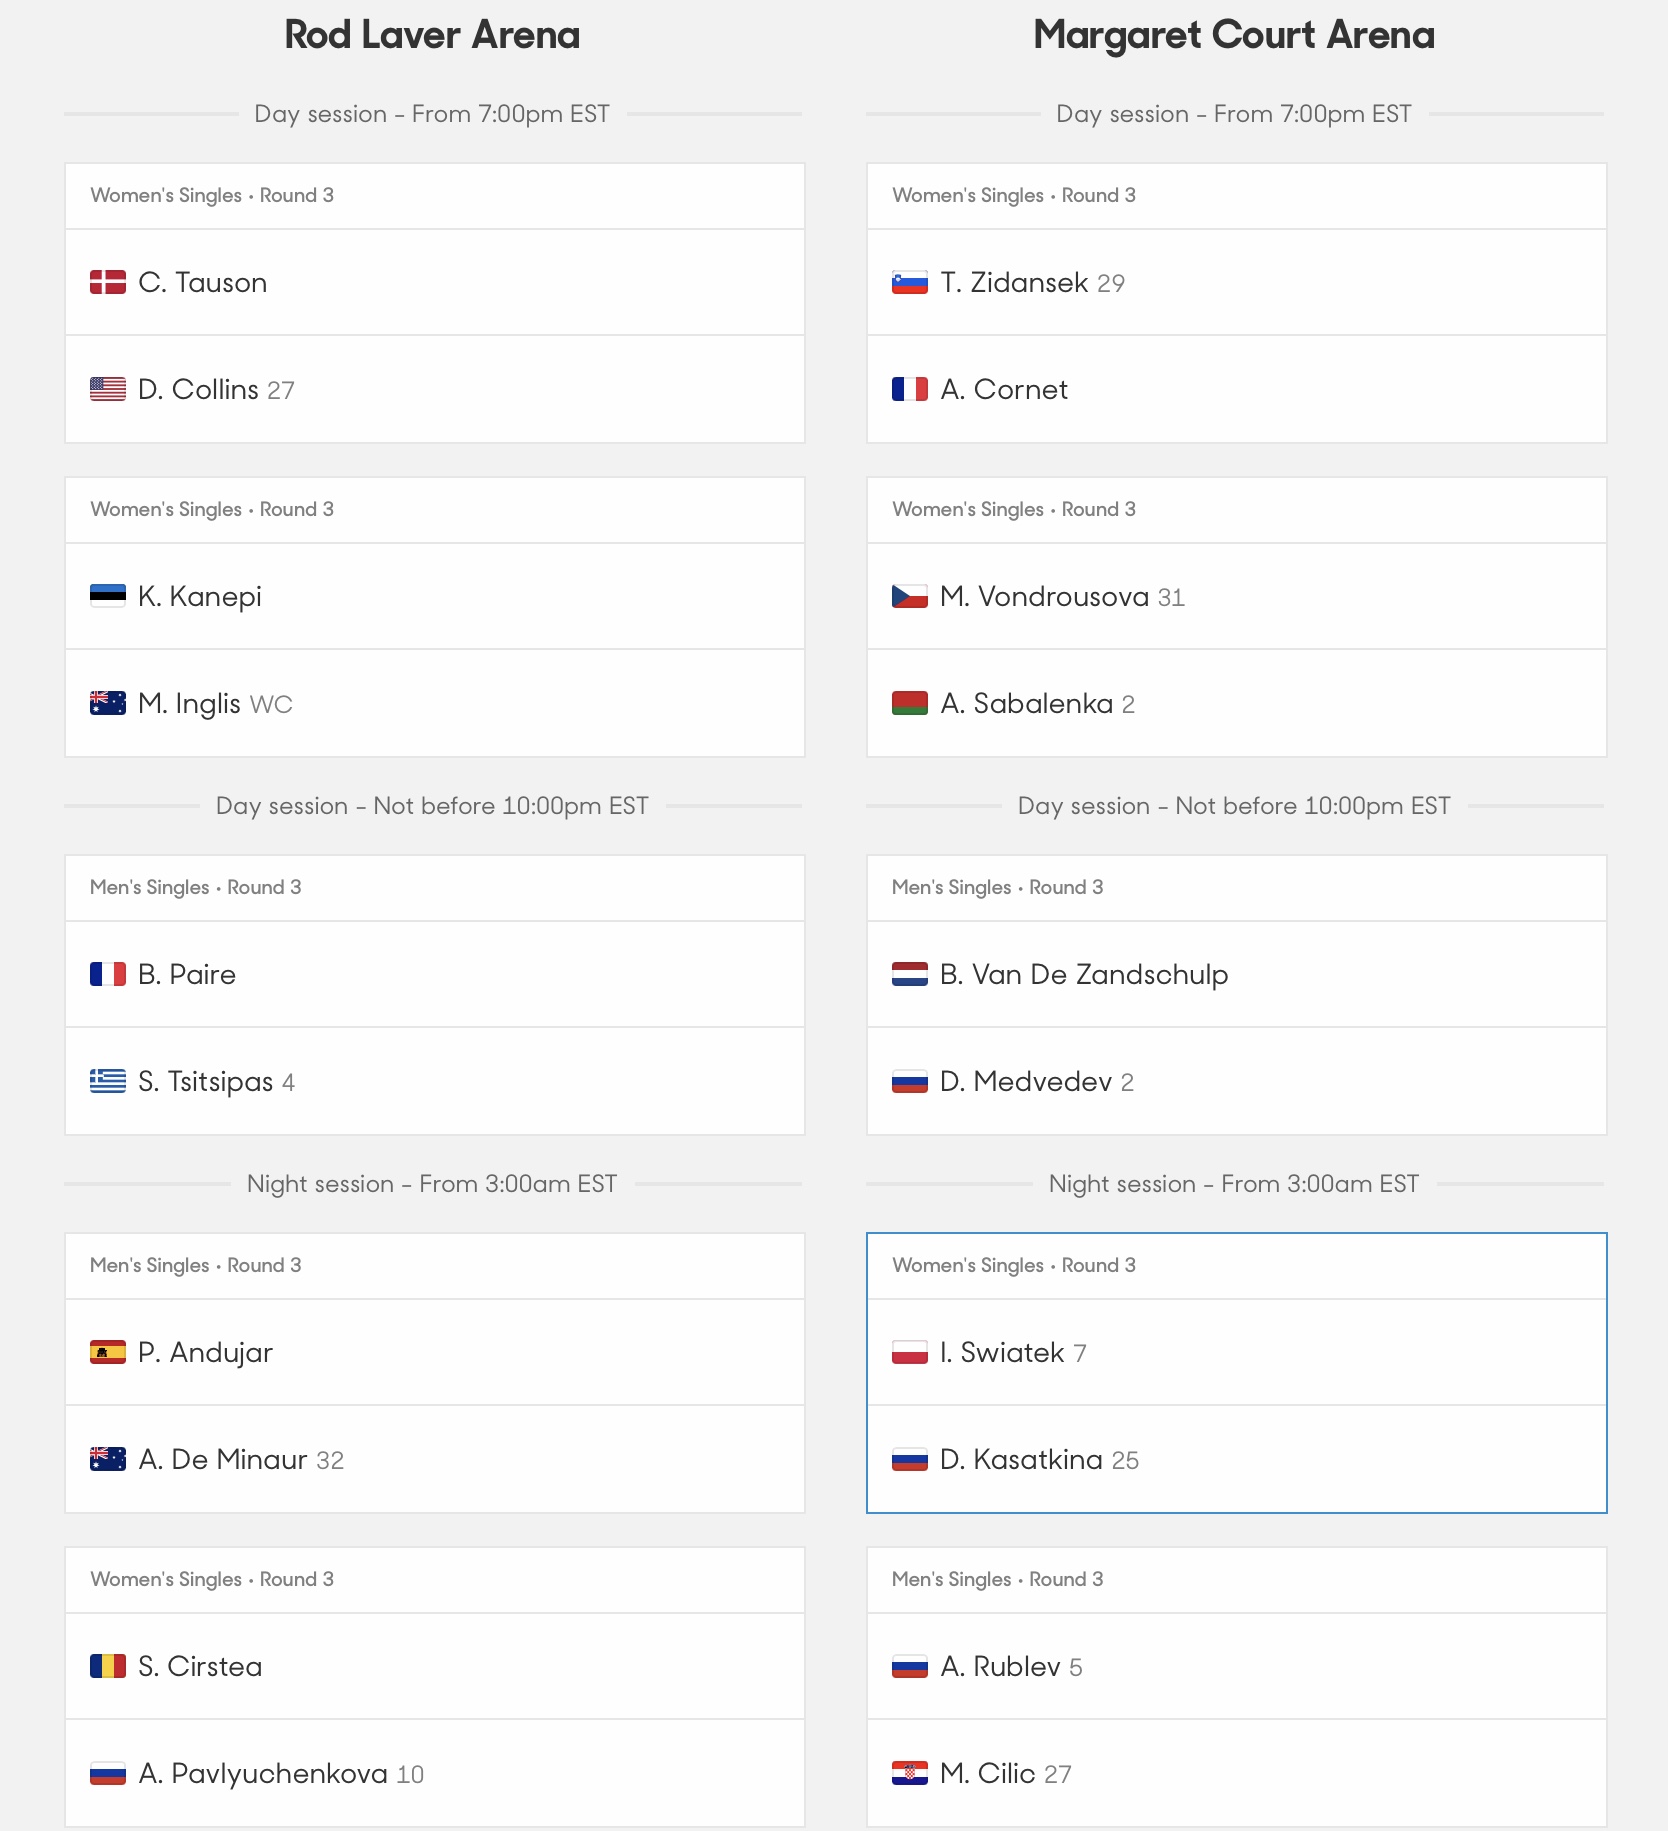Select the Zidansek vs Cornet match header
Screen dimensions: 1668x1831
tap(1237, 196)
